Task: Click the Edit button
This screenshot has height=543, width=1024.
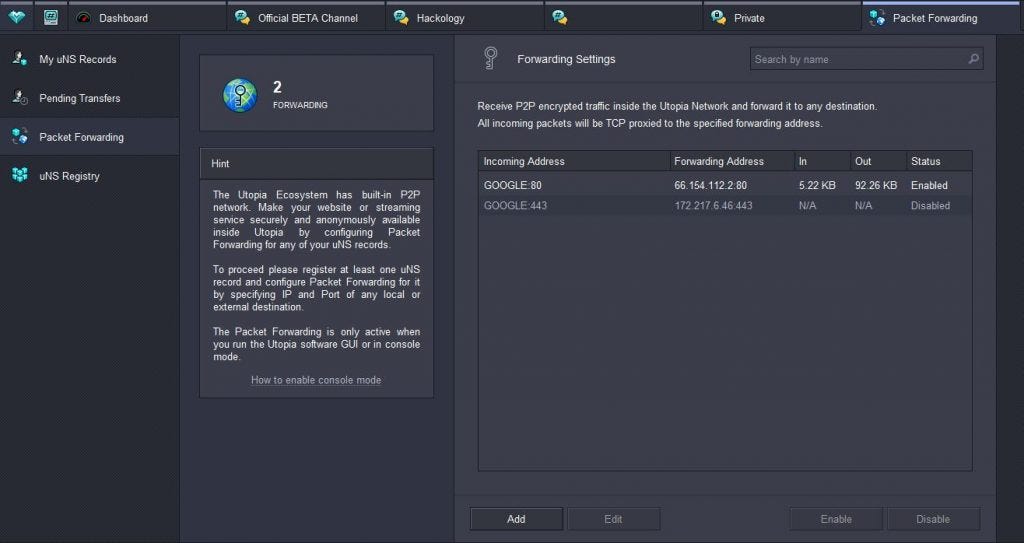Action: (x=613, y=519)
